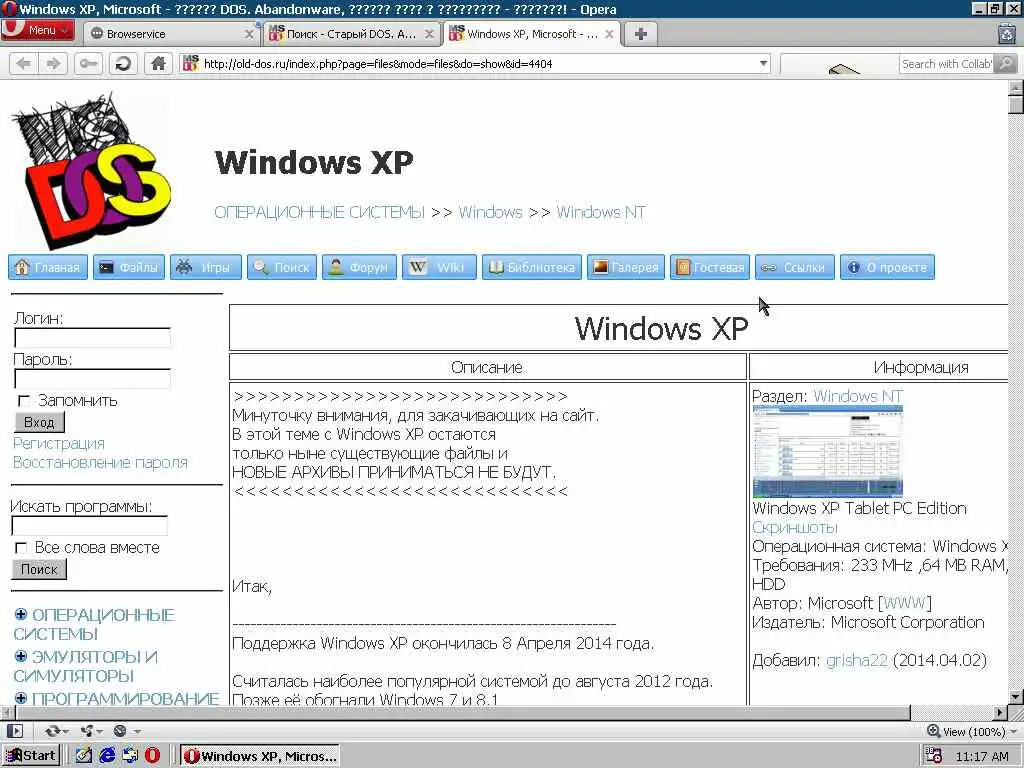Open the Скриншоты link

point(795,527)
